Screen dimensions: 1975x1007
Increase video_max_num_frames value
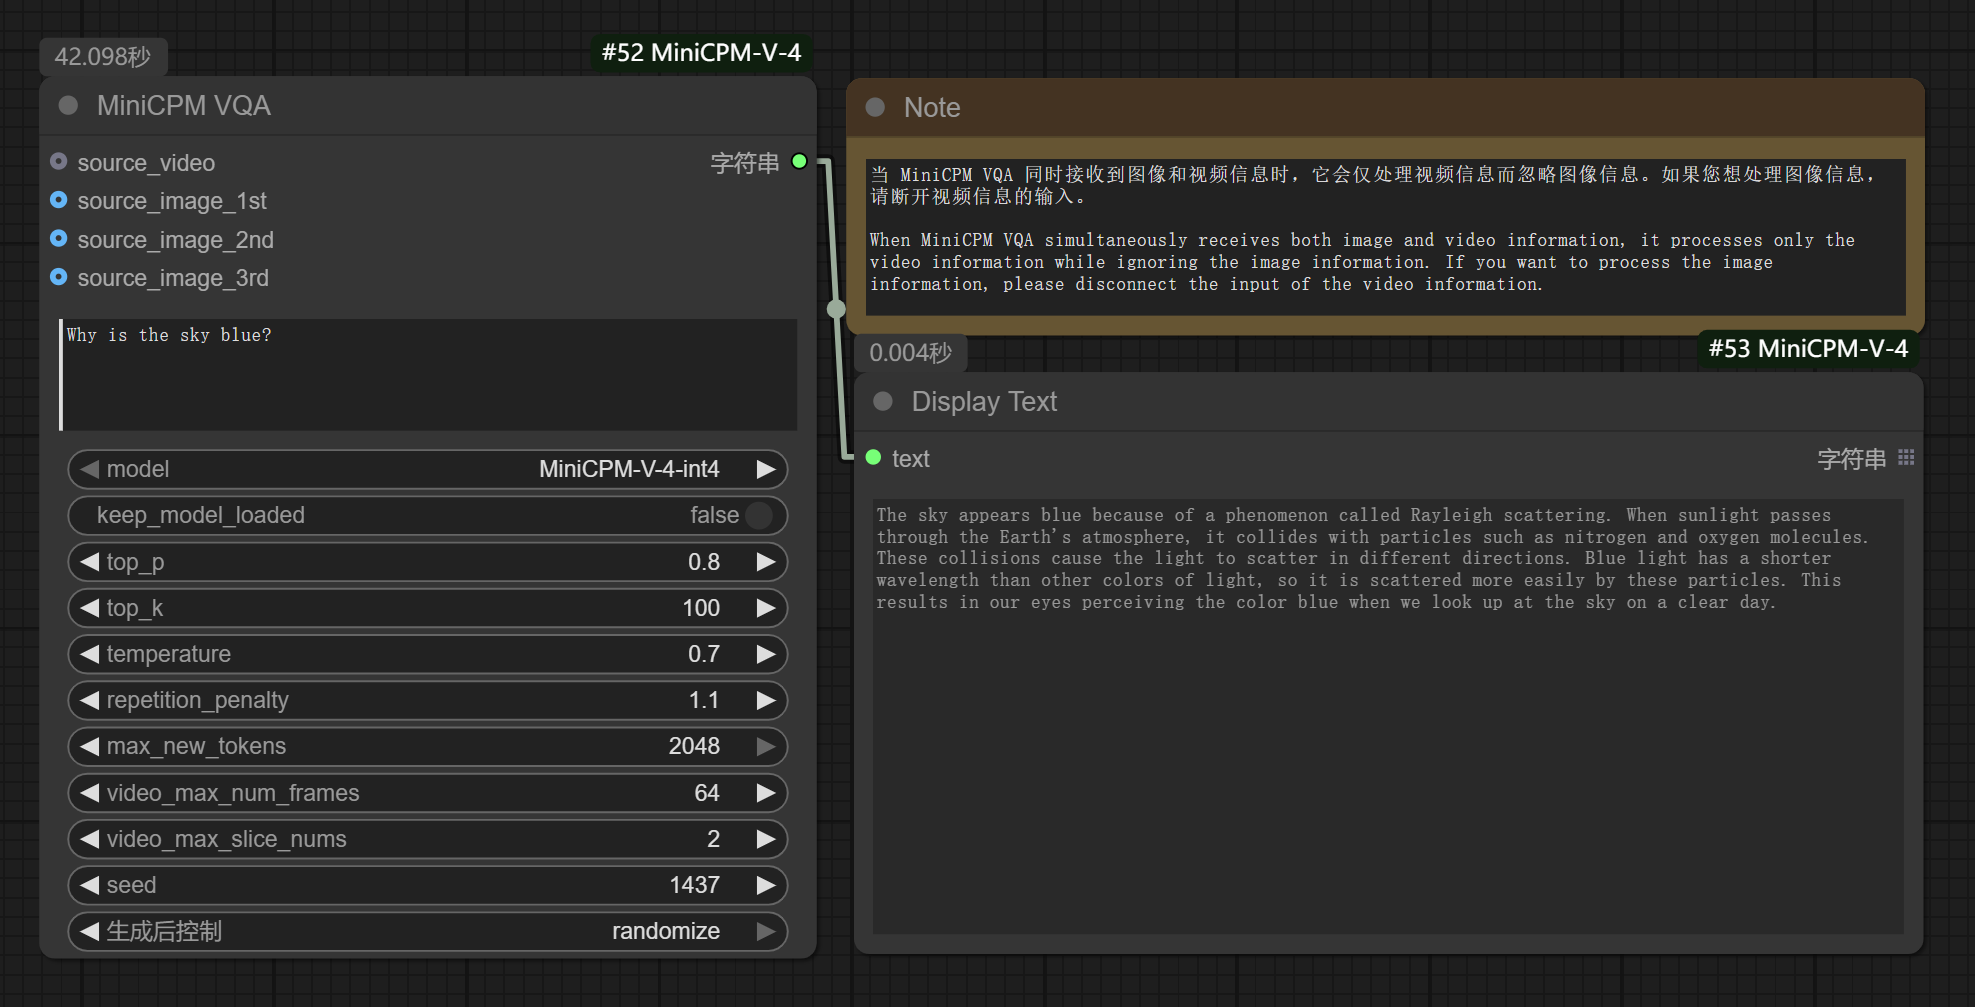click(766, 793)
